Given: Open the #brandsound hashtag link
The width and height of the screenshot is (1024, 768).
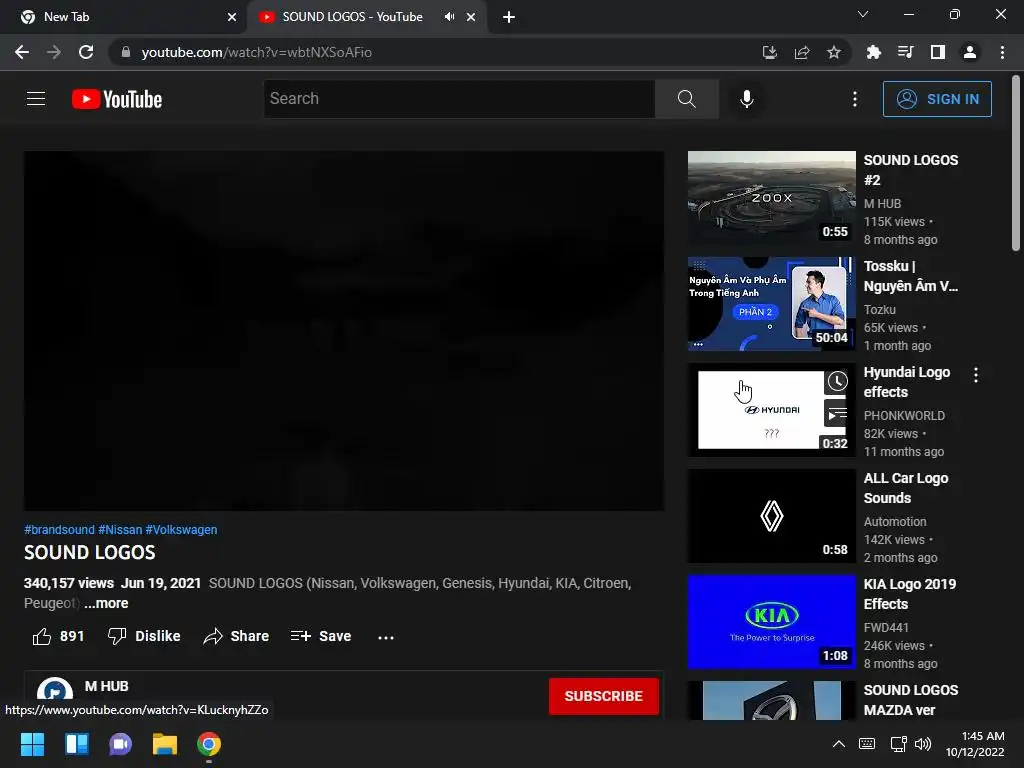Looking at the screenshot, I should [59, 530].
